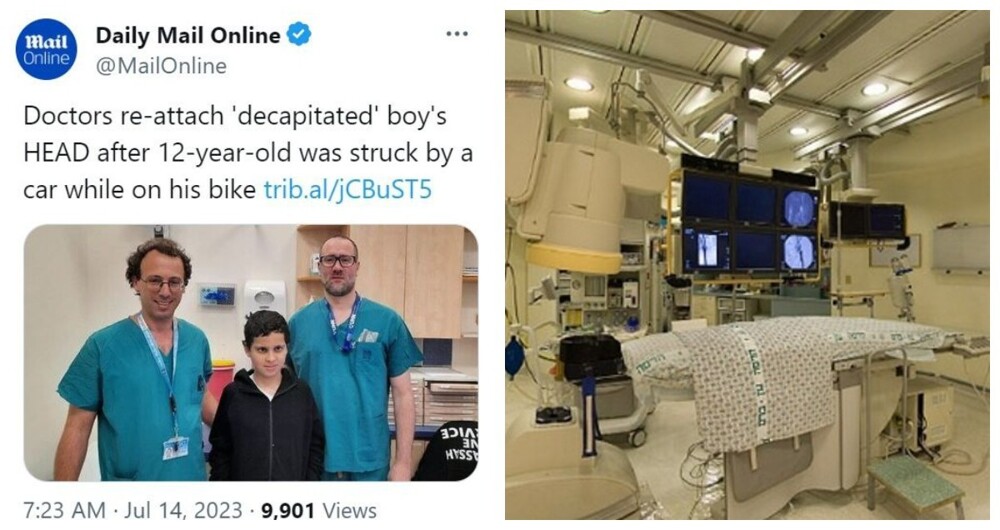Open the Daily Mail Online profile name
The width and height of the screenshot is (1000, 530).
click(x=188, y=35)
